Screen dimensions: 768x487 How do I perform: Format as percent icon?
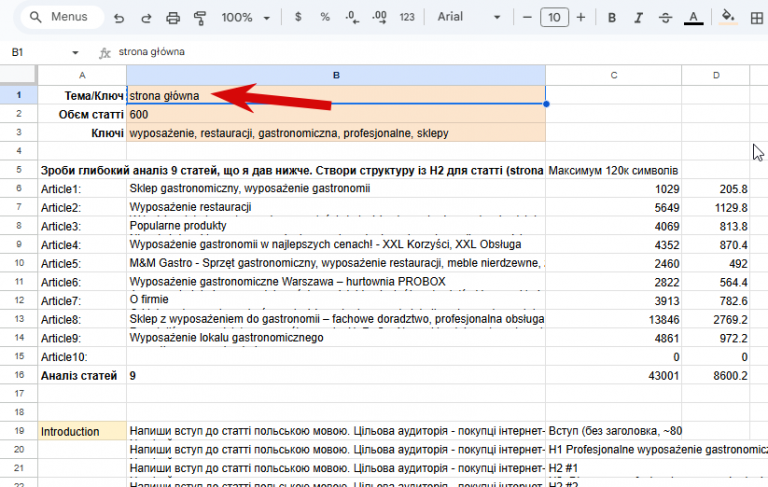325,17
